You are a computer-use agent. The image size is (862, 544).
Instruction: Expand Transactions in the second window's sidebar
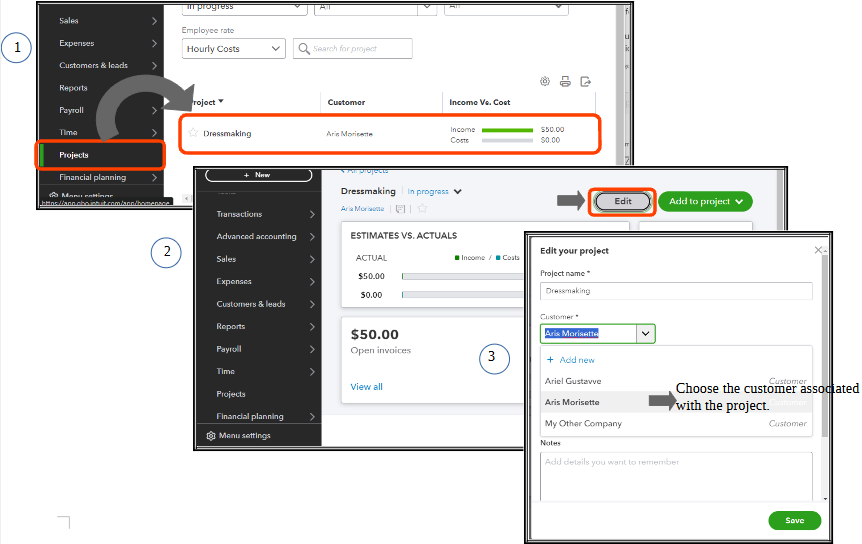pos(312,214)
